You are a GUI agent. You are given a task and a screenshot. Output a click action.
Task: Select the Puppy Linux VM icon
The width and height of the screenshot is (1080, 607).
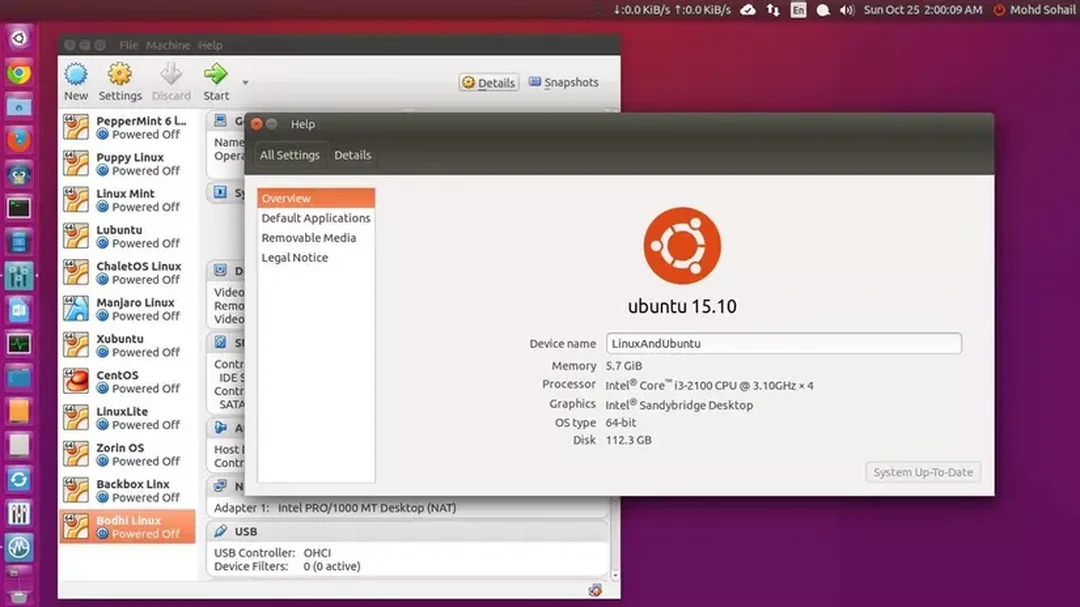[76, 163]
